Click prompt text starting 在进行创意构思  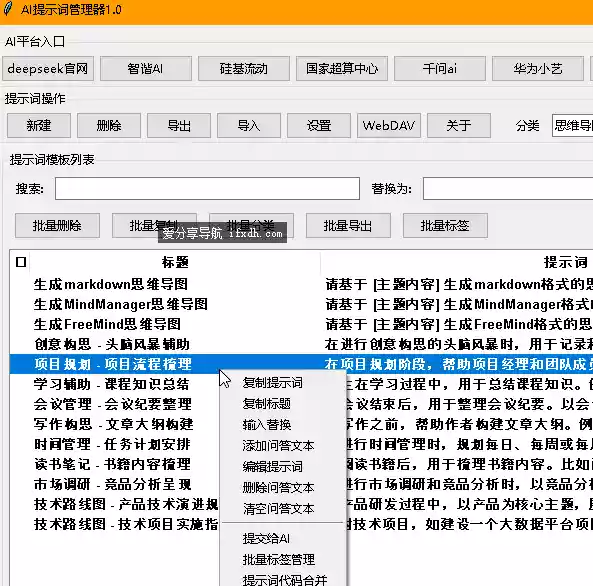[459, 344]
